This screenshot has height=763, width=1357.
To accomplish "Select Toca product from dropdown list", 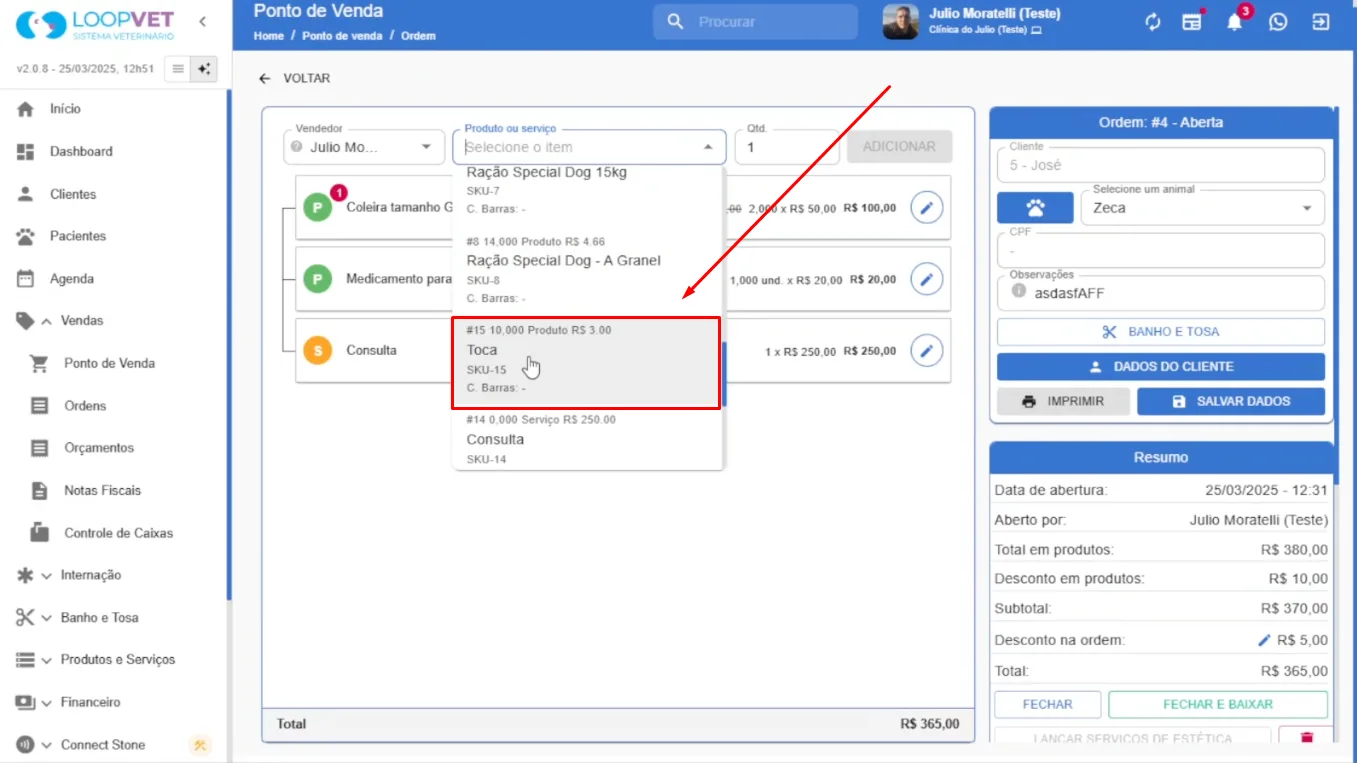I will coord(586,363).
